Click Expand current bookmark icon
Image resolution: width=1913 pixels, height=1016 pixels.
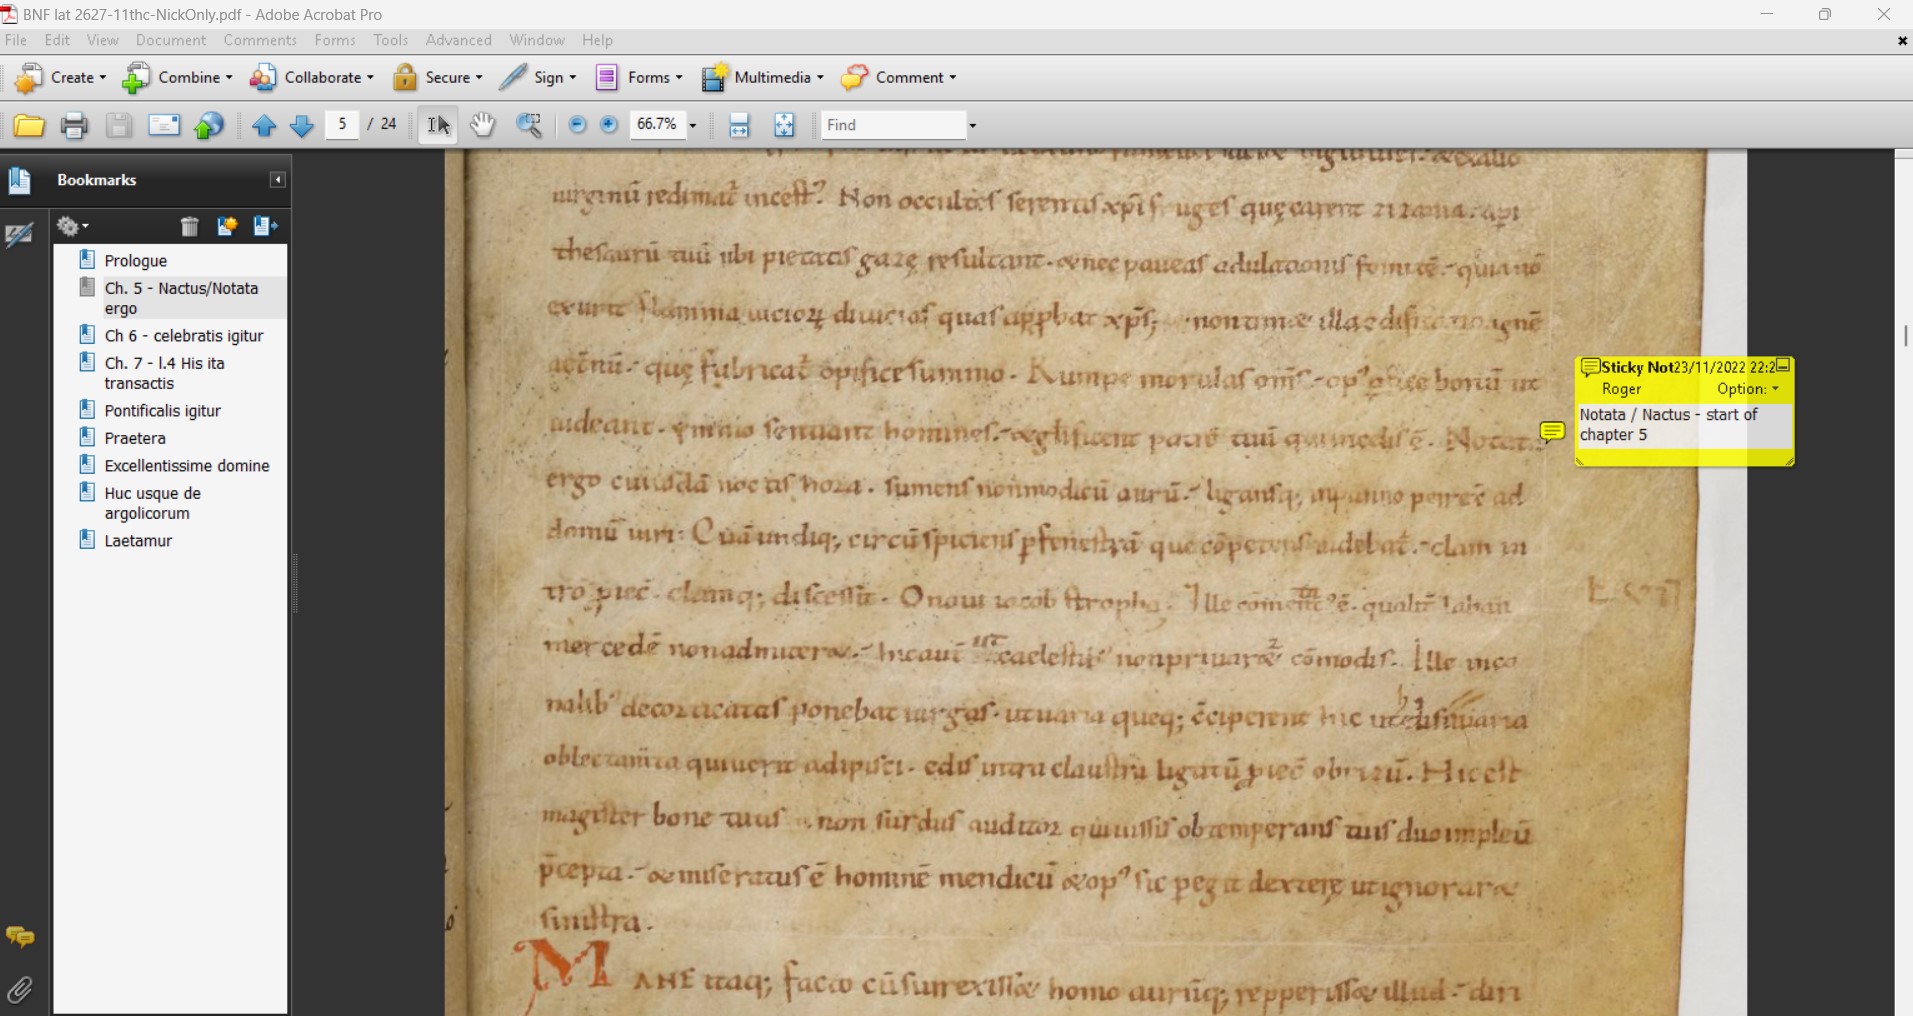tap(265, 227)
